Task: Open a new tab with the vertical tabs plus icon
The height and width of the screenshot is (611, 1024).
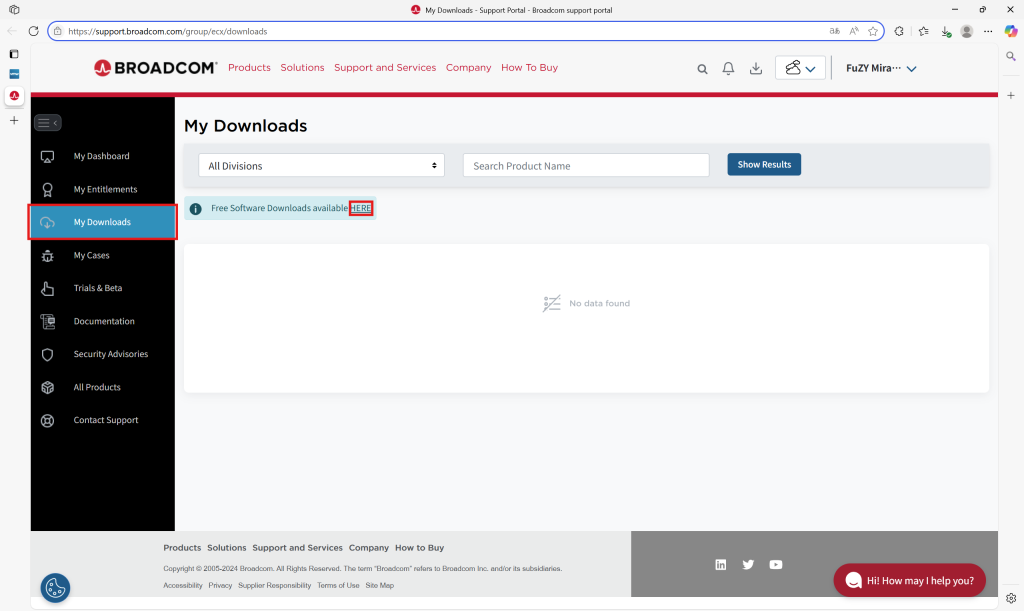Action: [x=14, y=121]
